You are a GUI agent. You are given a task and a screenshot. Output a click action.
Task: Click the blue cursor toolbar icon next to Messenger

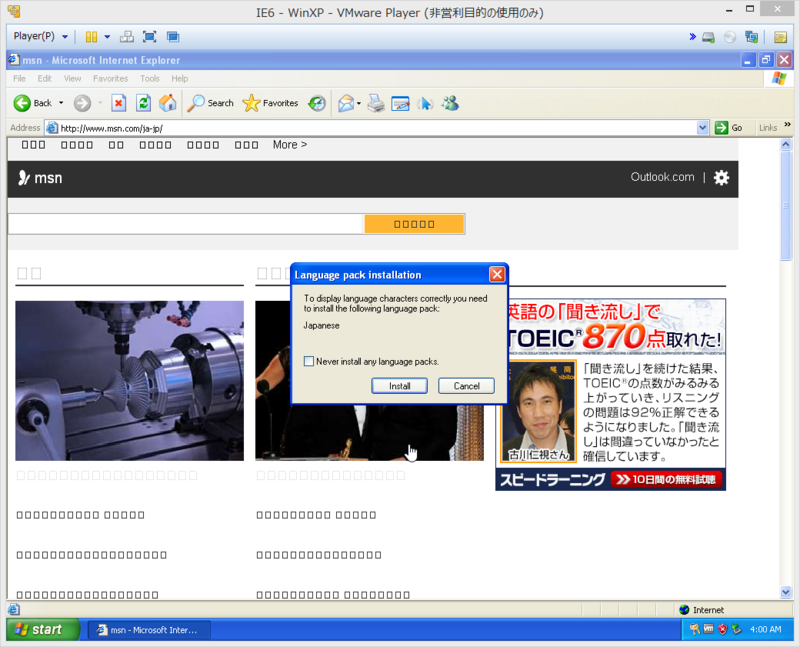pyautogui.click(x=426, y=104)
